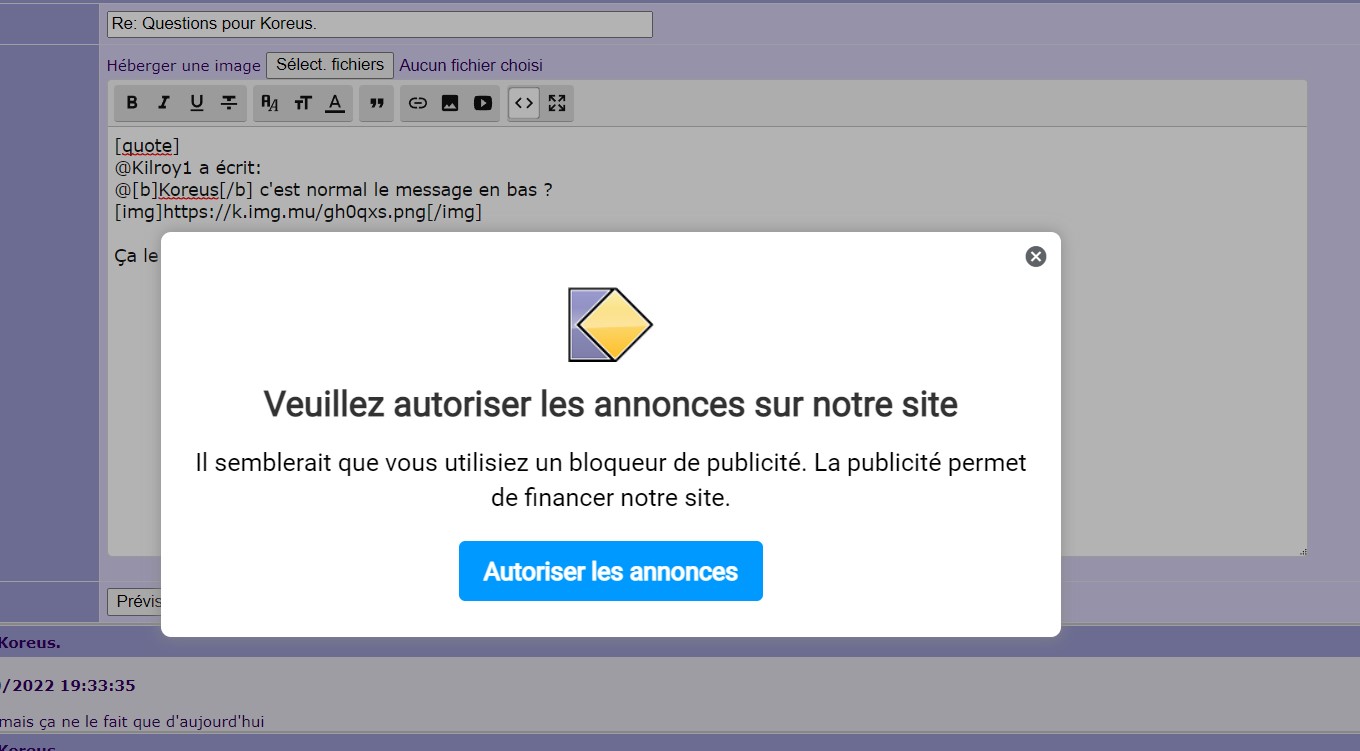Open the font family picker
Screen dimensions: 1360x751
click(270, 103)
